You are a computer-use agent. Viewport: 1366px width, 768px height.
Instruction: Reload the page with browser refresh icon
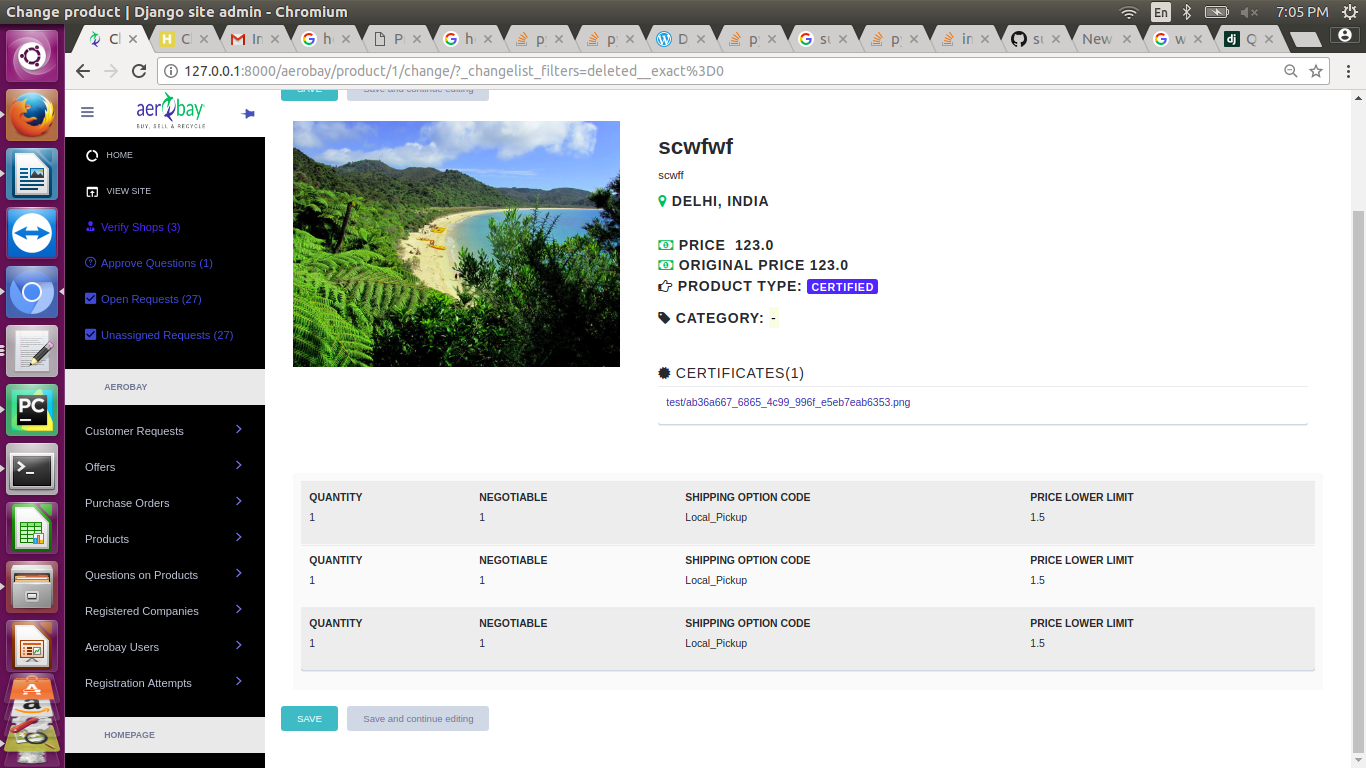pyautogui.click(x=139, y=71)
